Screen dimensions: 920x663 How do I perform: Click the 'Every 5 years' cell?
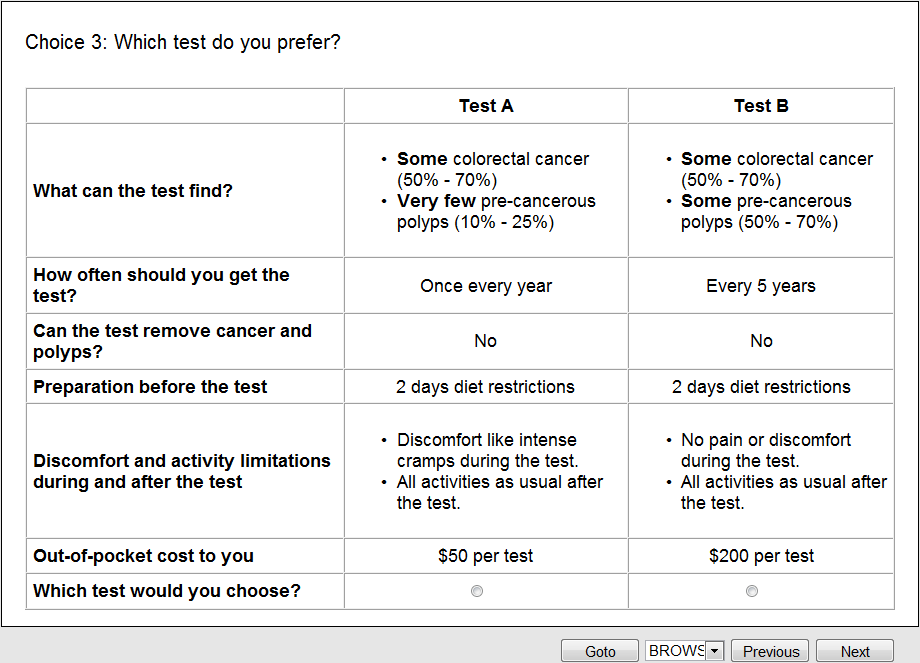tap(761, 286)
